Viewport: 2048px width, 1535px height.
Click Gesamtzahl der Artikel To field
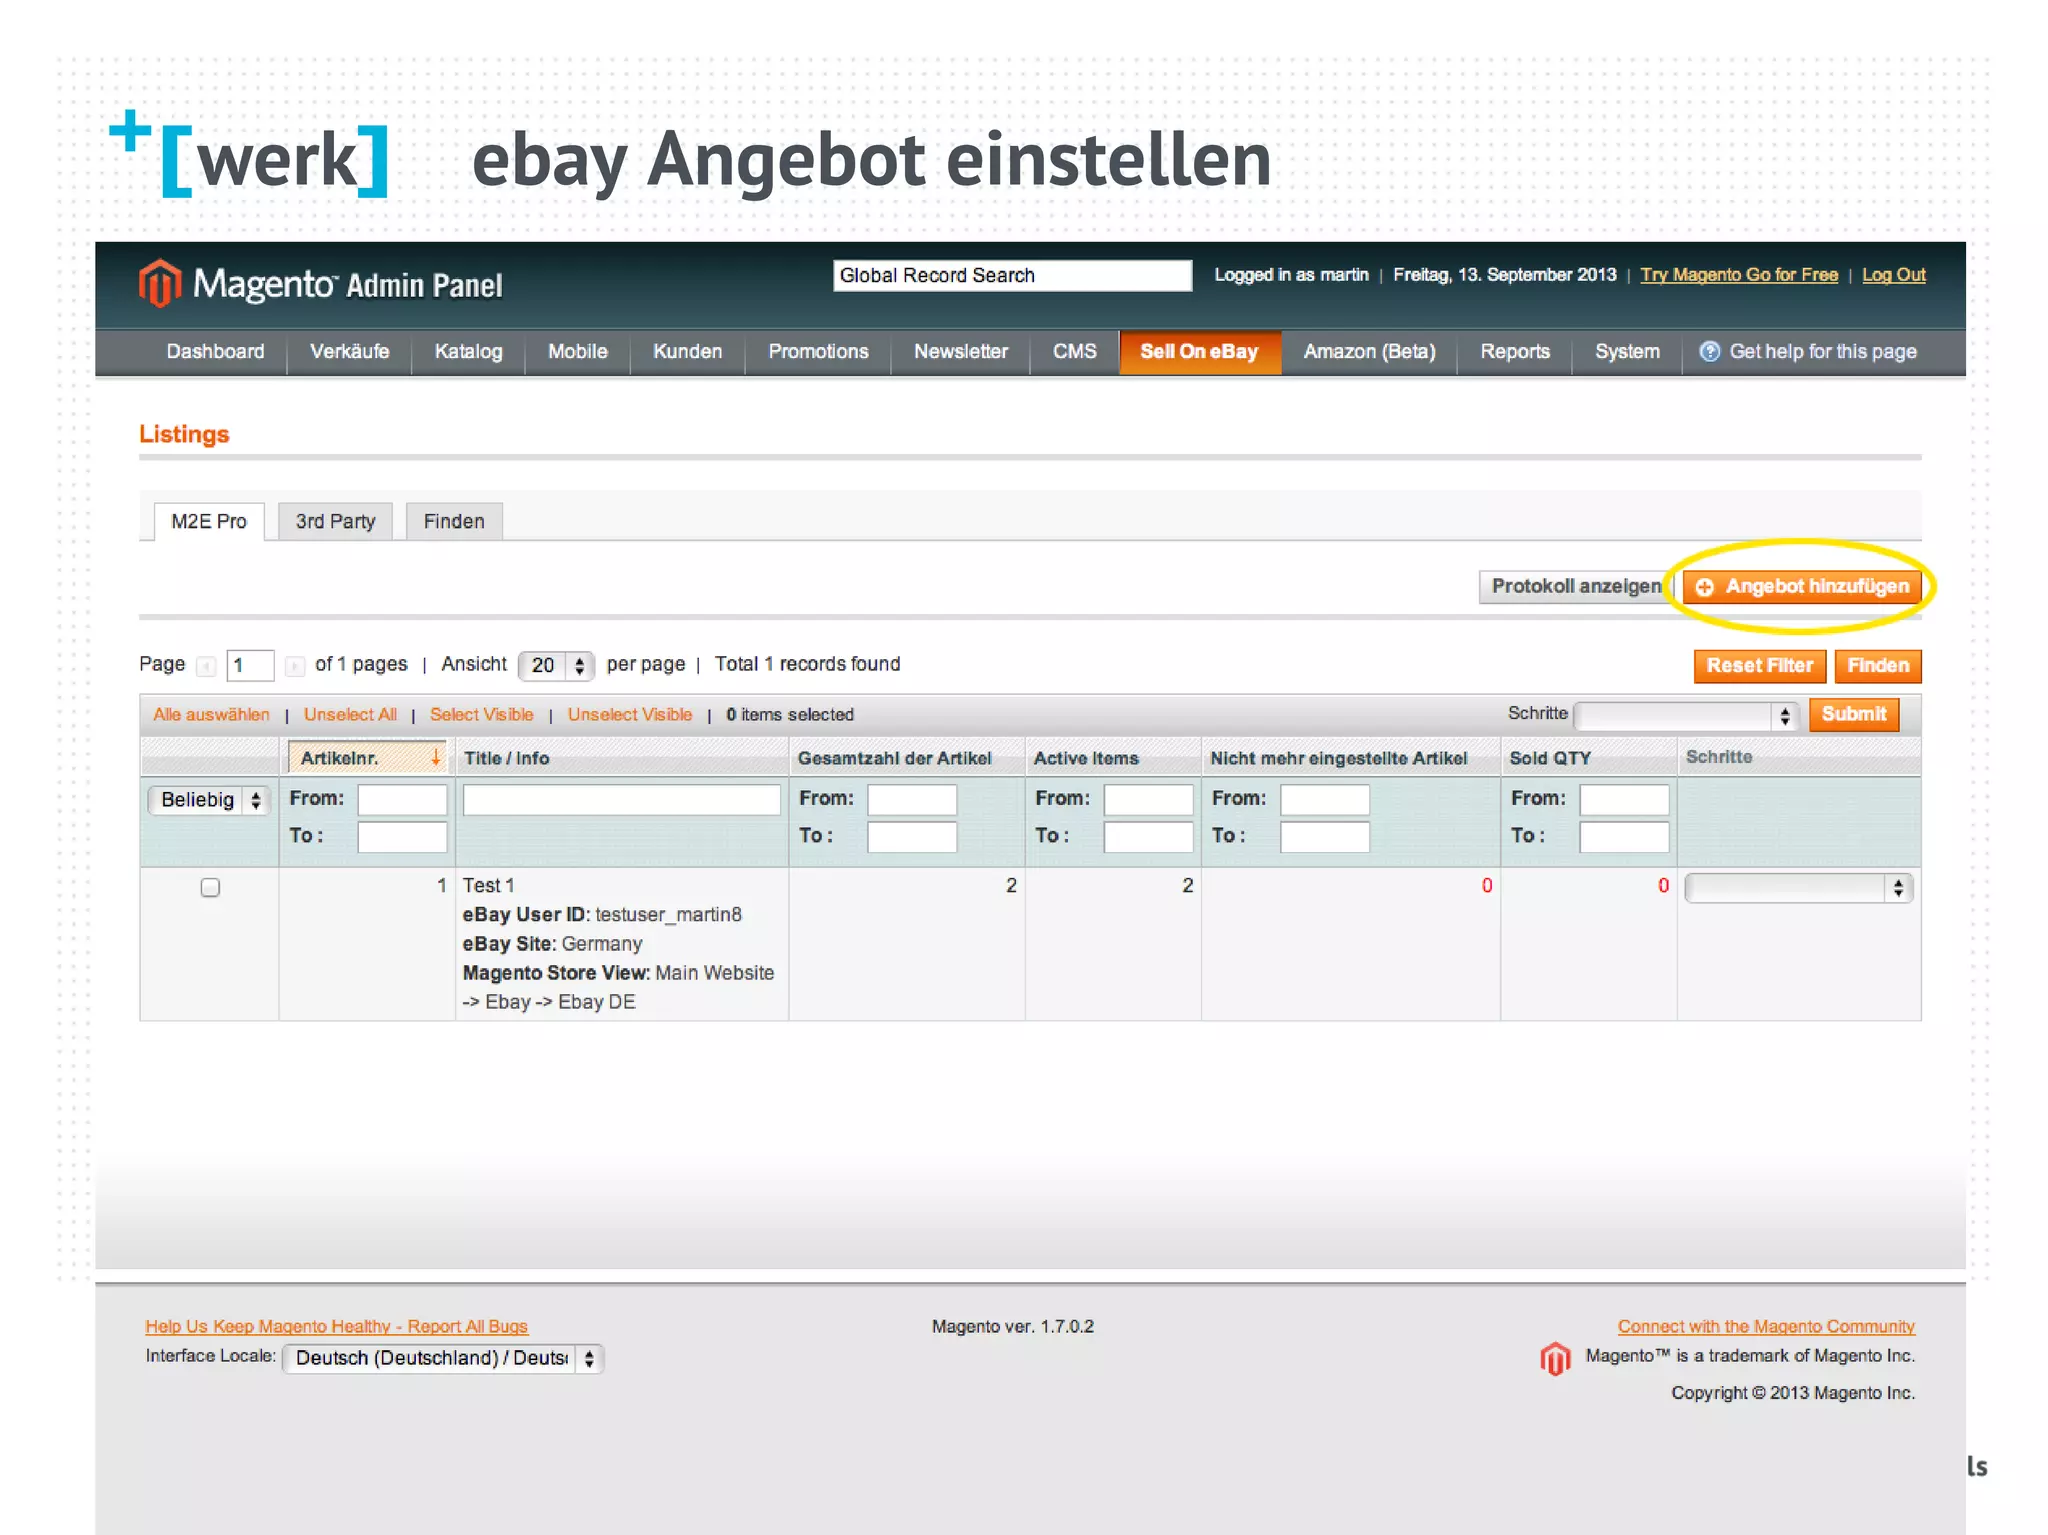pos(912,837)
